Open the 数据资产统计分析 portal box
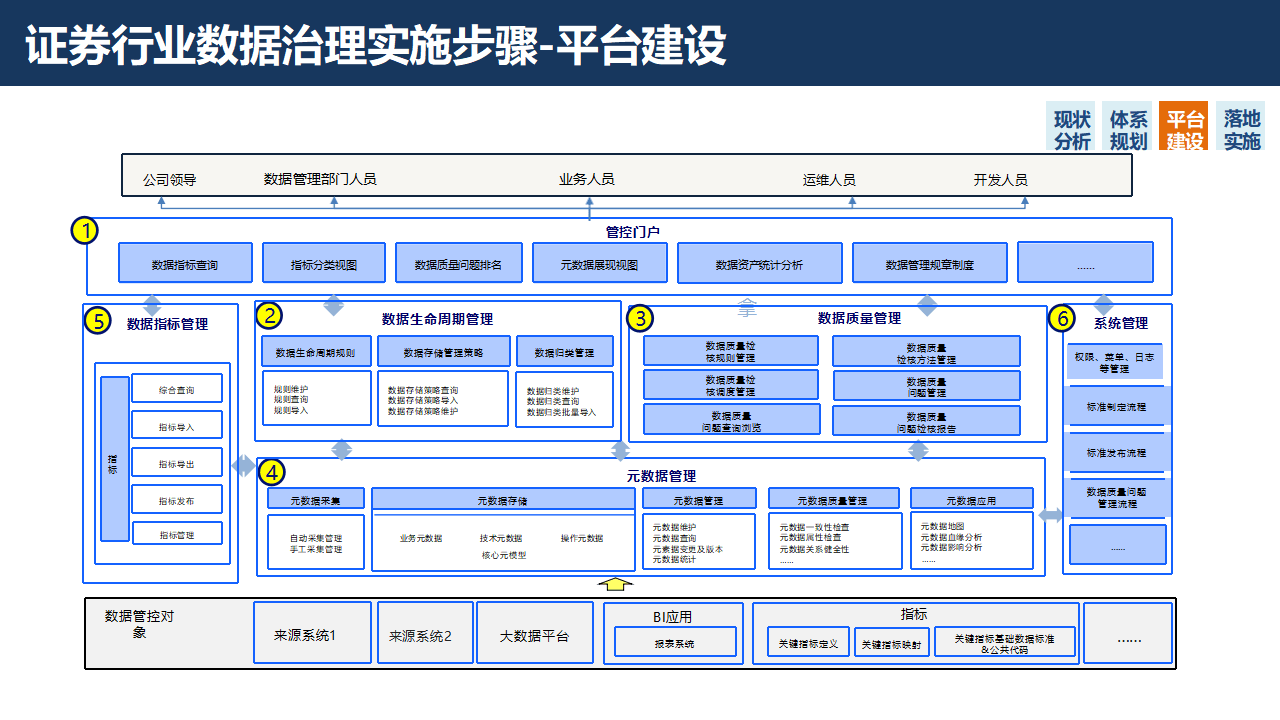The height and width of the screenshot is (720, 1280). coord(759,264)
